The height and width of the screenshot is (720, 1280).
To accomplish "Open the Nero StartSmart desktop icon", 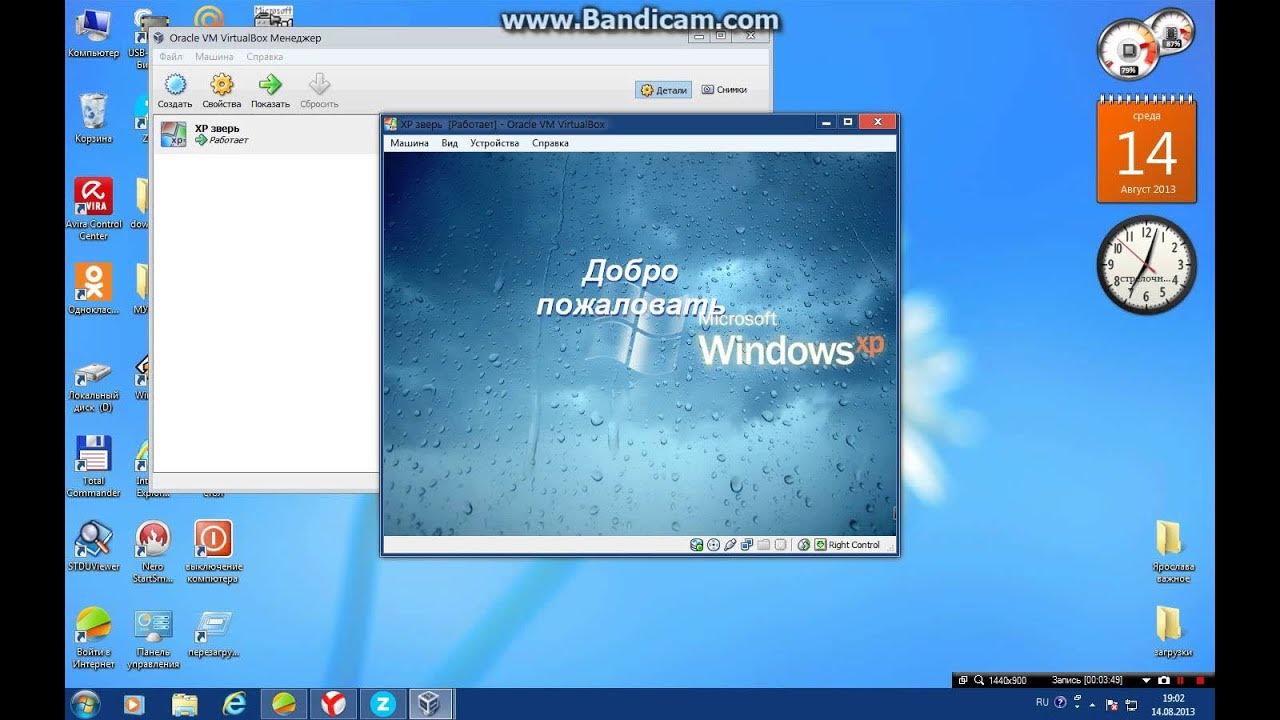I will coord(153,552).
